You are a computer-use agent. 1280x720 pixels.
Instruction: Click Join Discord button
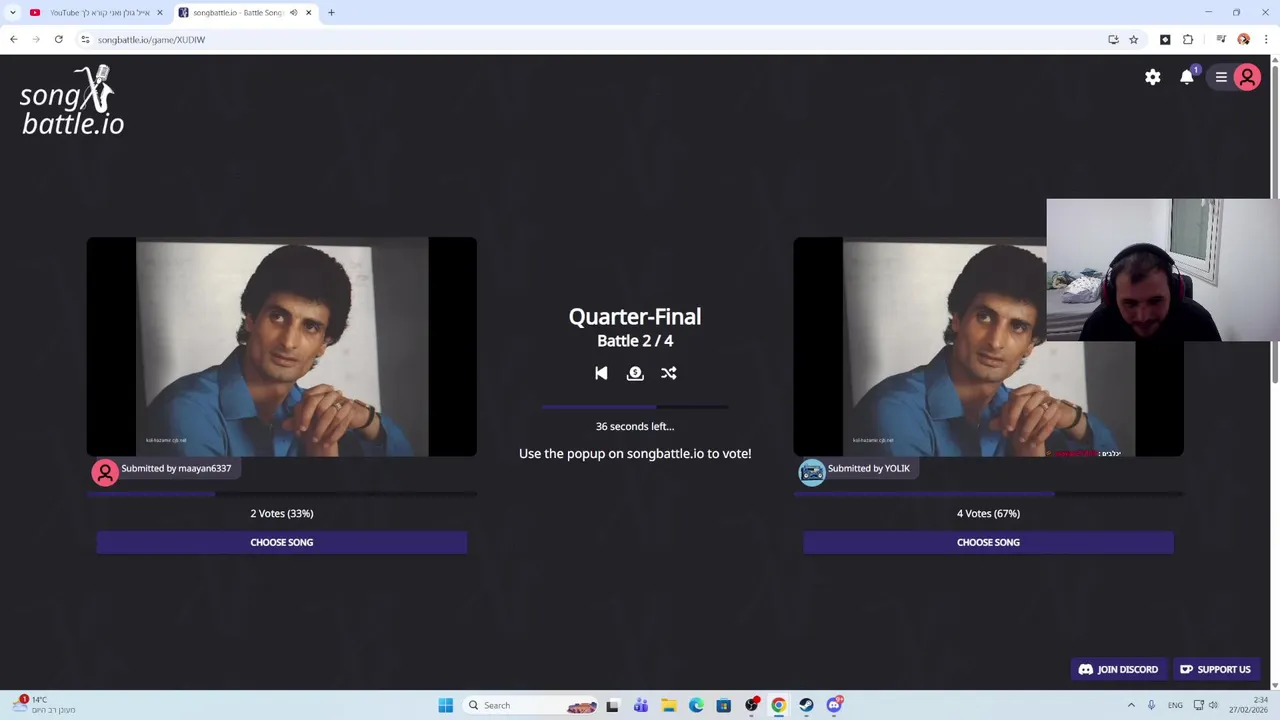point(1118,669)
